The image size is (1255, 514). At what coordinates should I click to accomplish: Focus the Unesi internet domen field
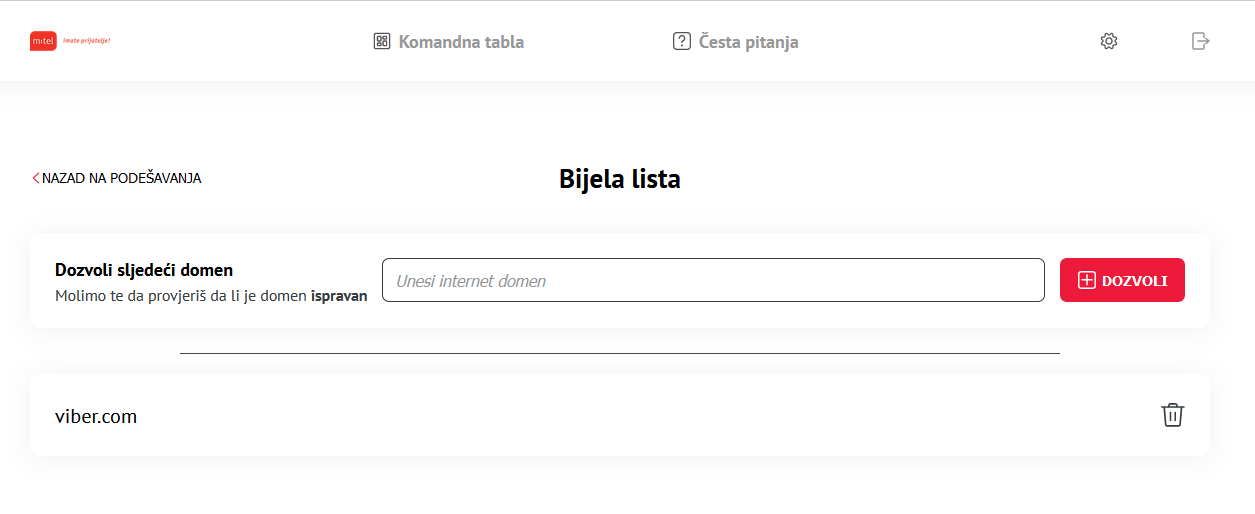tap(713, 280)
